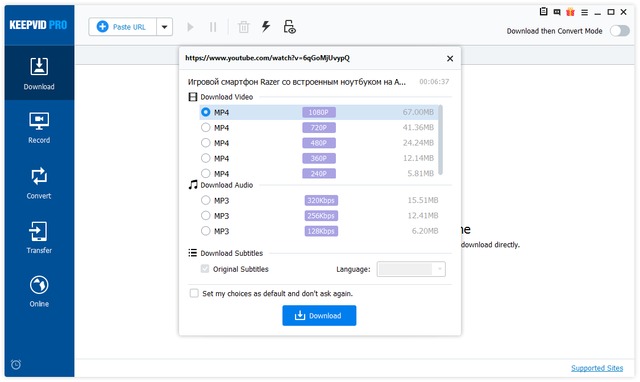Screen dimensions: 640x382
Task: Click the 1080P resolution badge
Action: click(319, 112)
